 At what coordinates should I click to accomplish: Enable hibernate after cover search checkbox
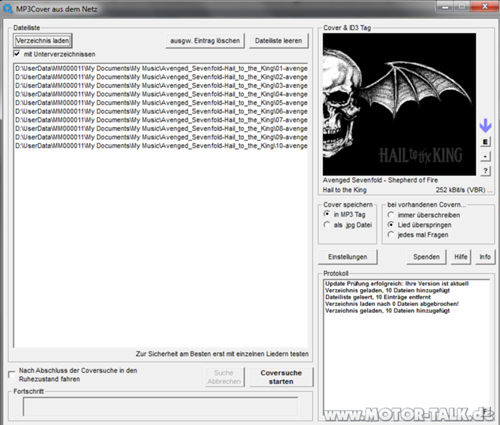(x=12, y=374)
